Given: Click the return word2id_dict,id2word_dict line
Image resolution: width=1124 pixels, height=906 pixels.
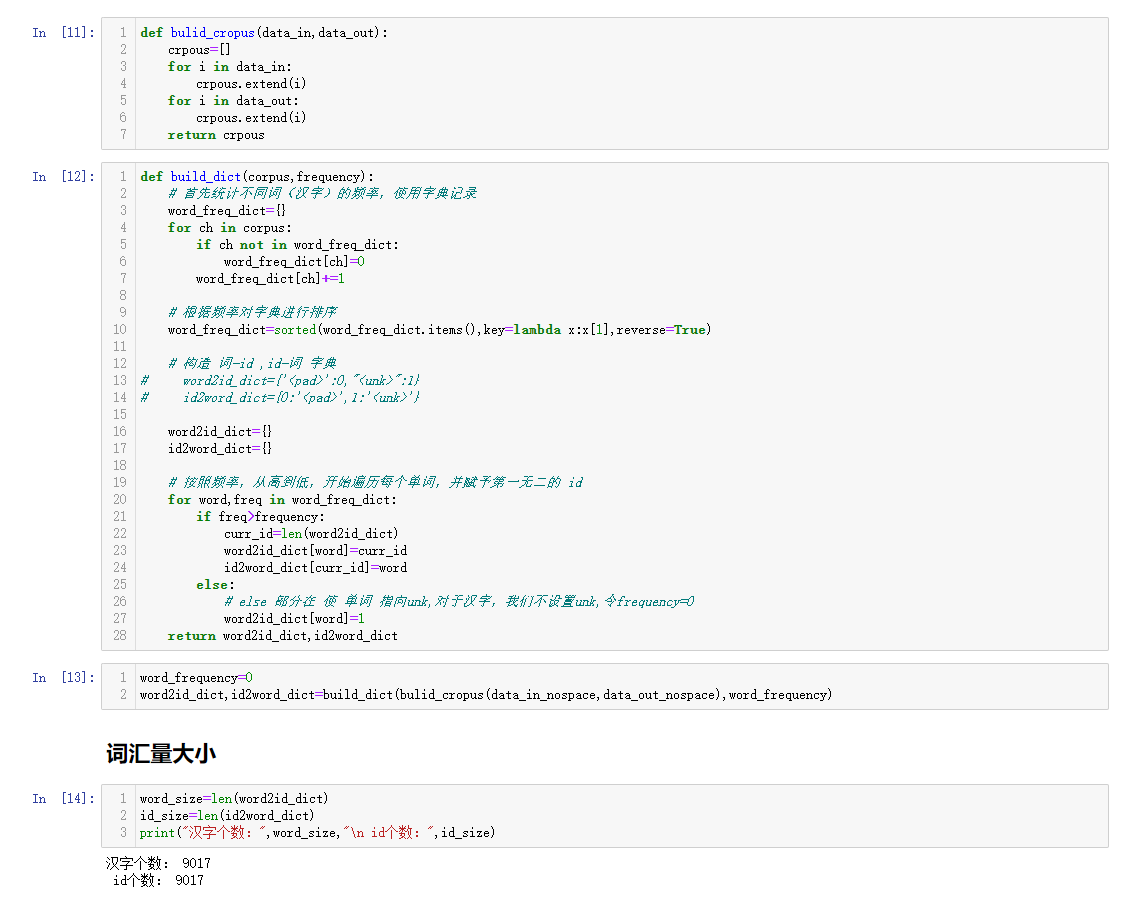Looking at the screenshot, I should [283, 636].
